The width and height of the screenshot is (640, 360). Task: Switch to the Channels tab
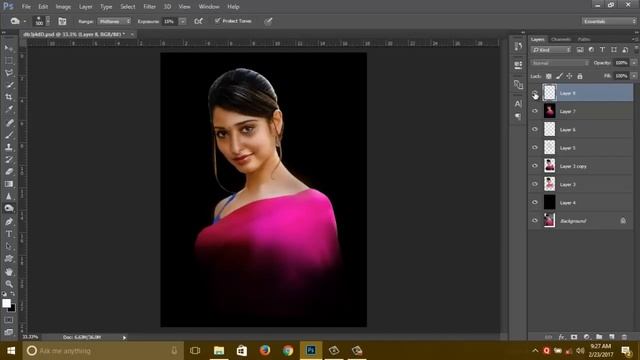[x=561, y=39]
